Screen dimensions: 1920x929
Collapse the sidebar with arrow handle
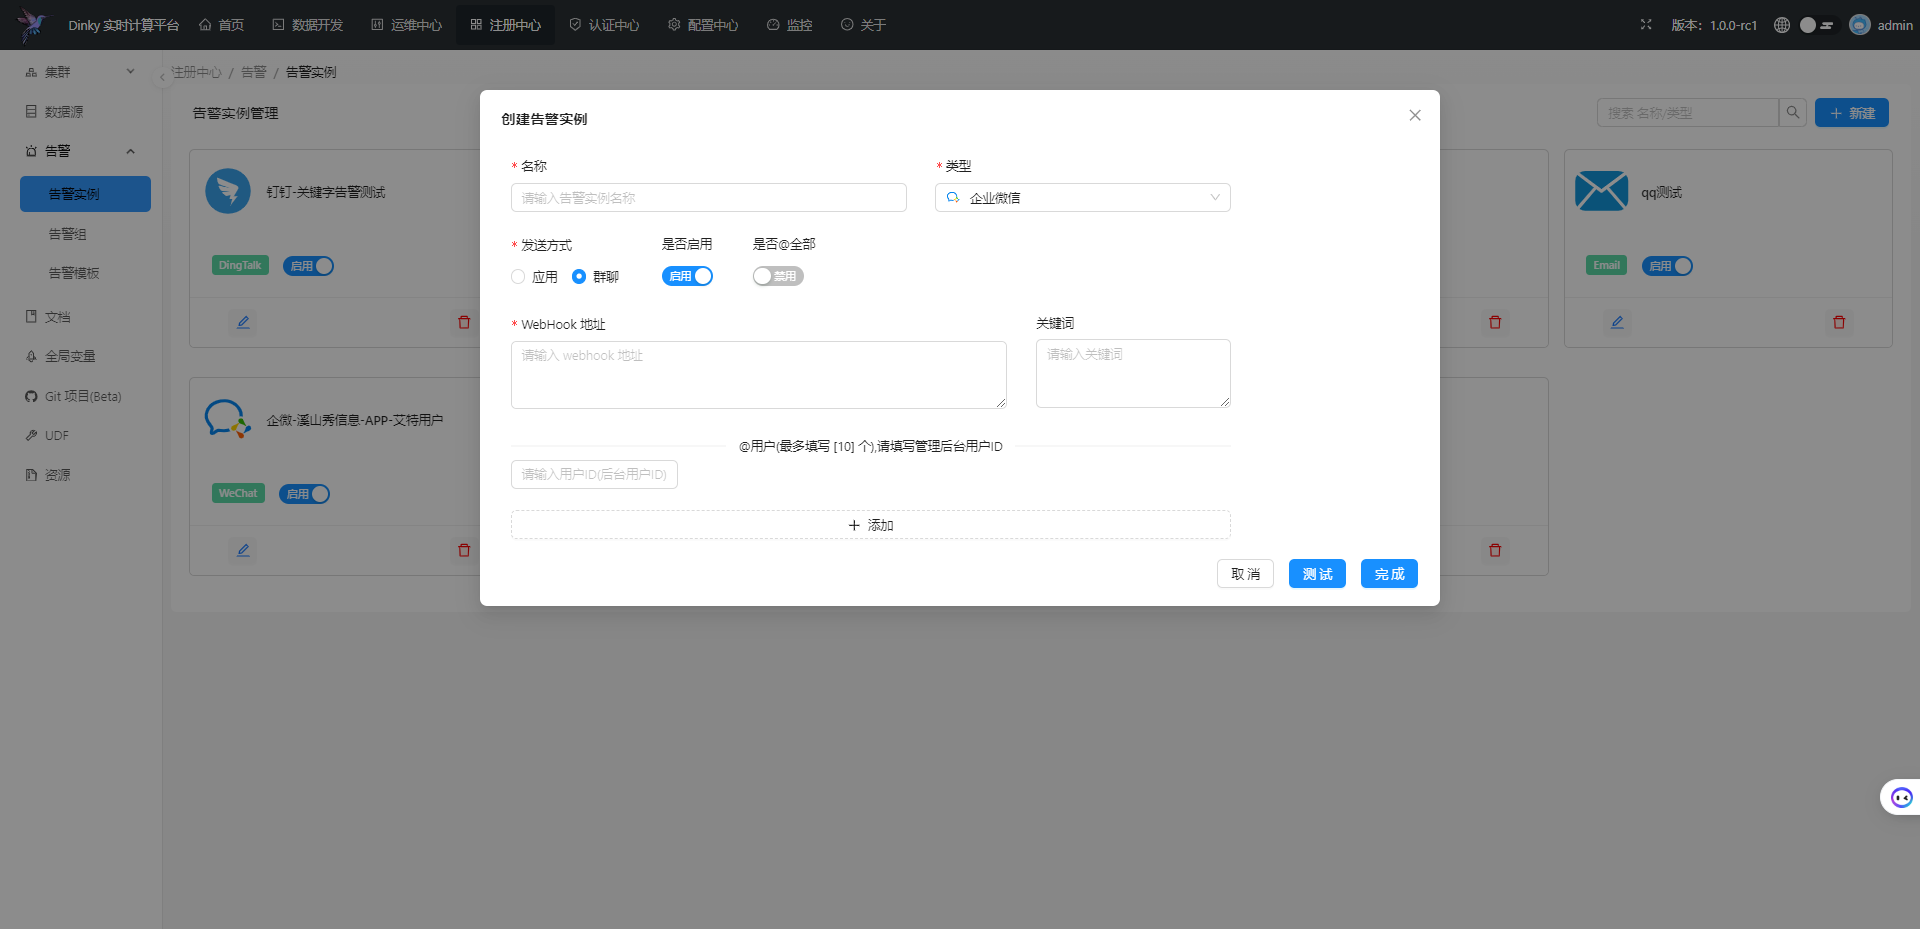click(x=162, y=77)
